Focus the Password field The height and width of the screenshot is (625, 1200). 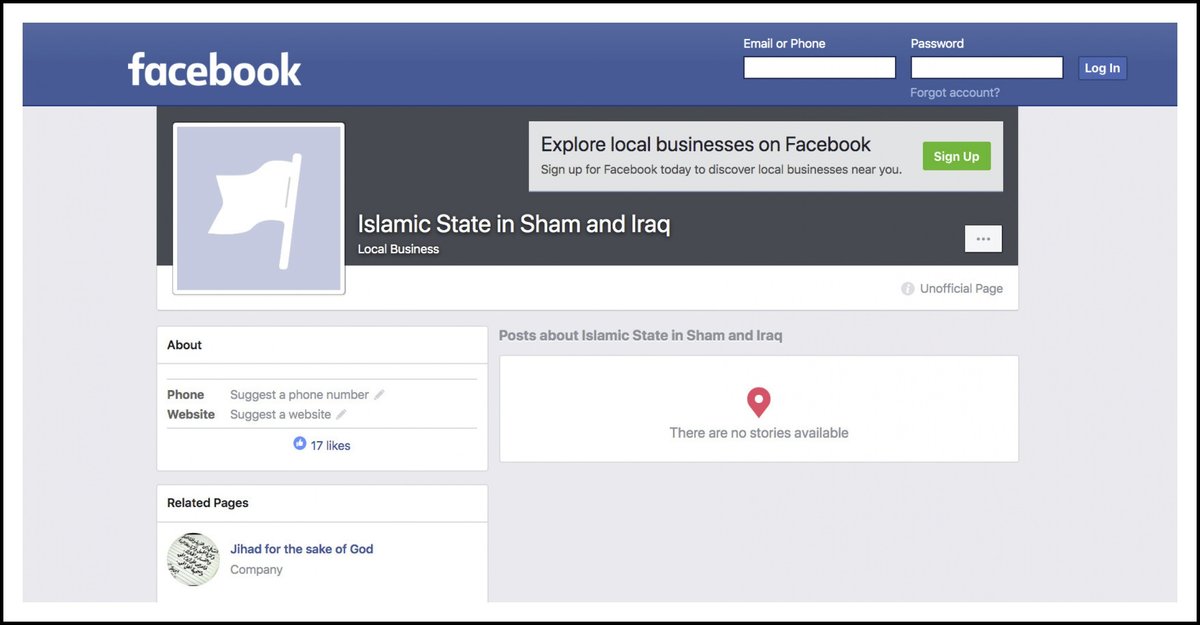click(987, 68)
